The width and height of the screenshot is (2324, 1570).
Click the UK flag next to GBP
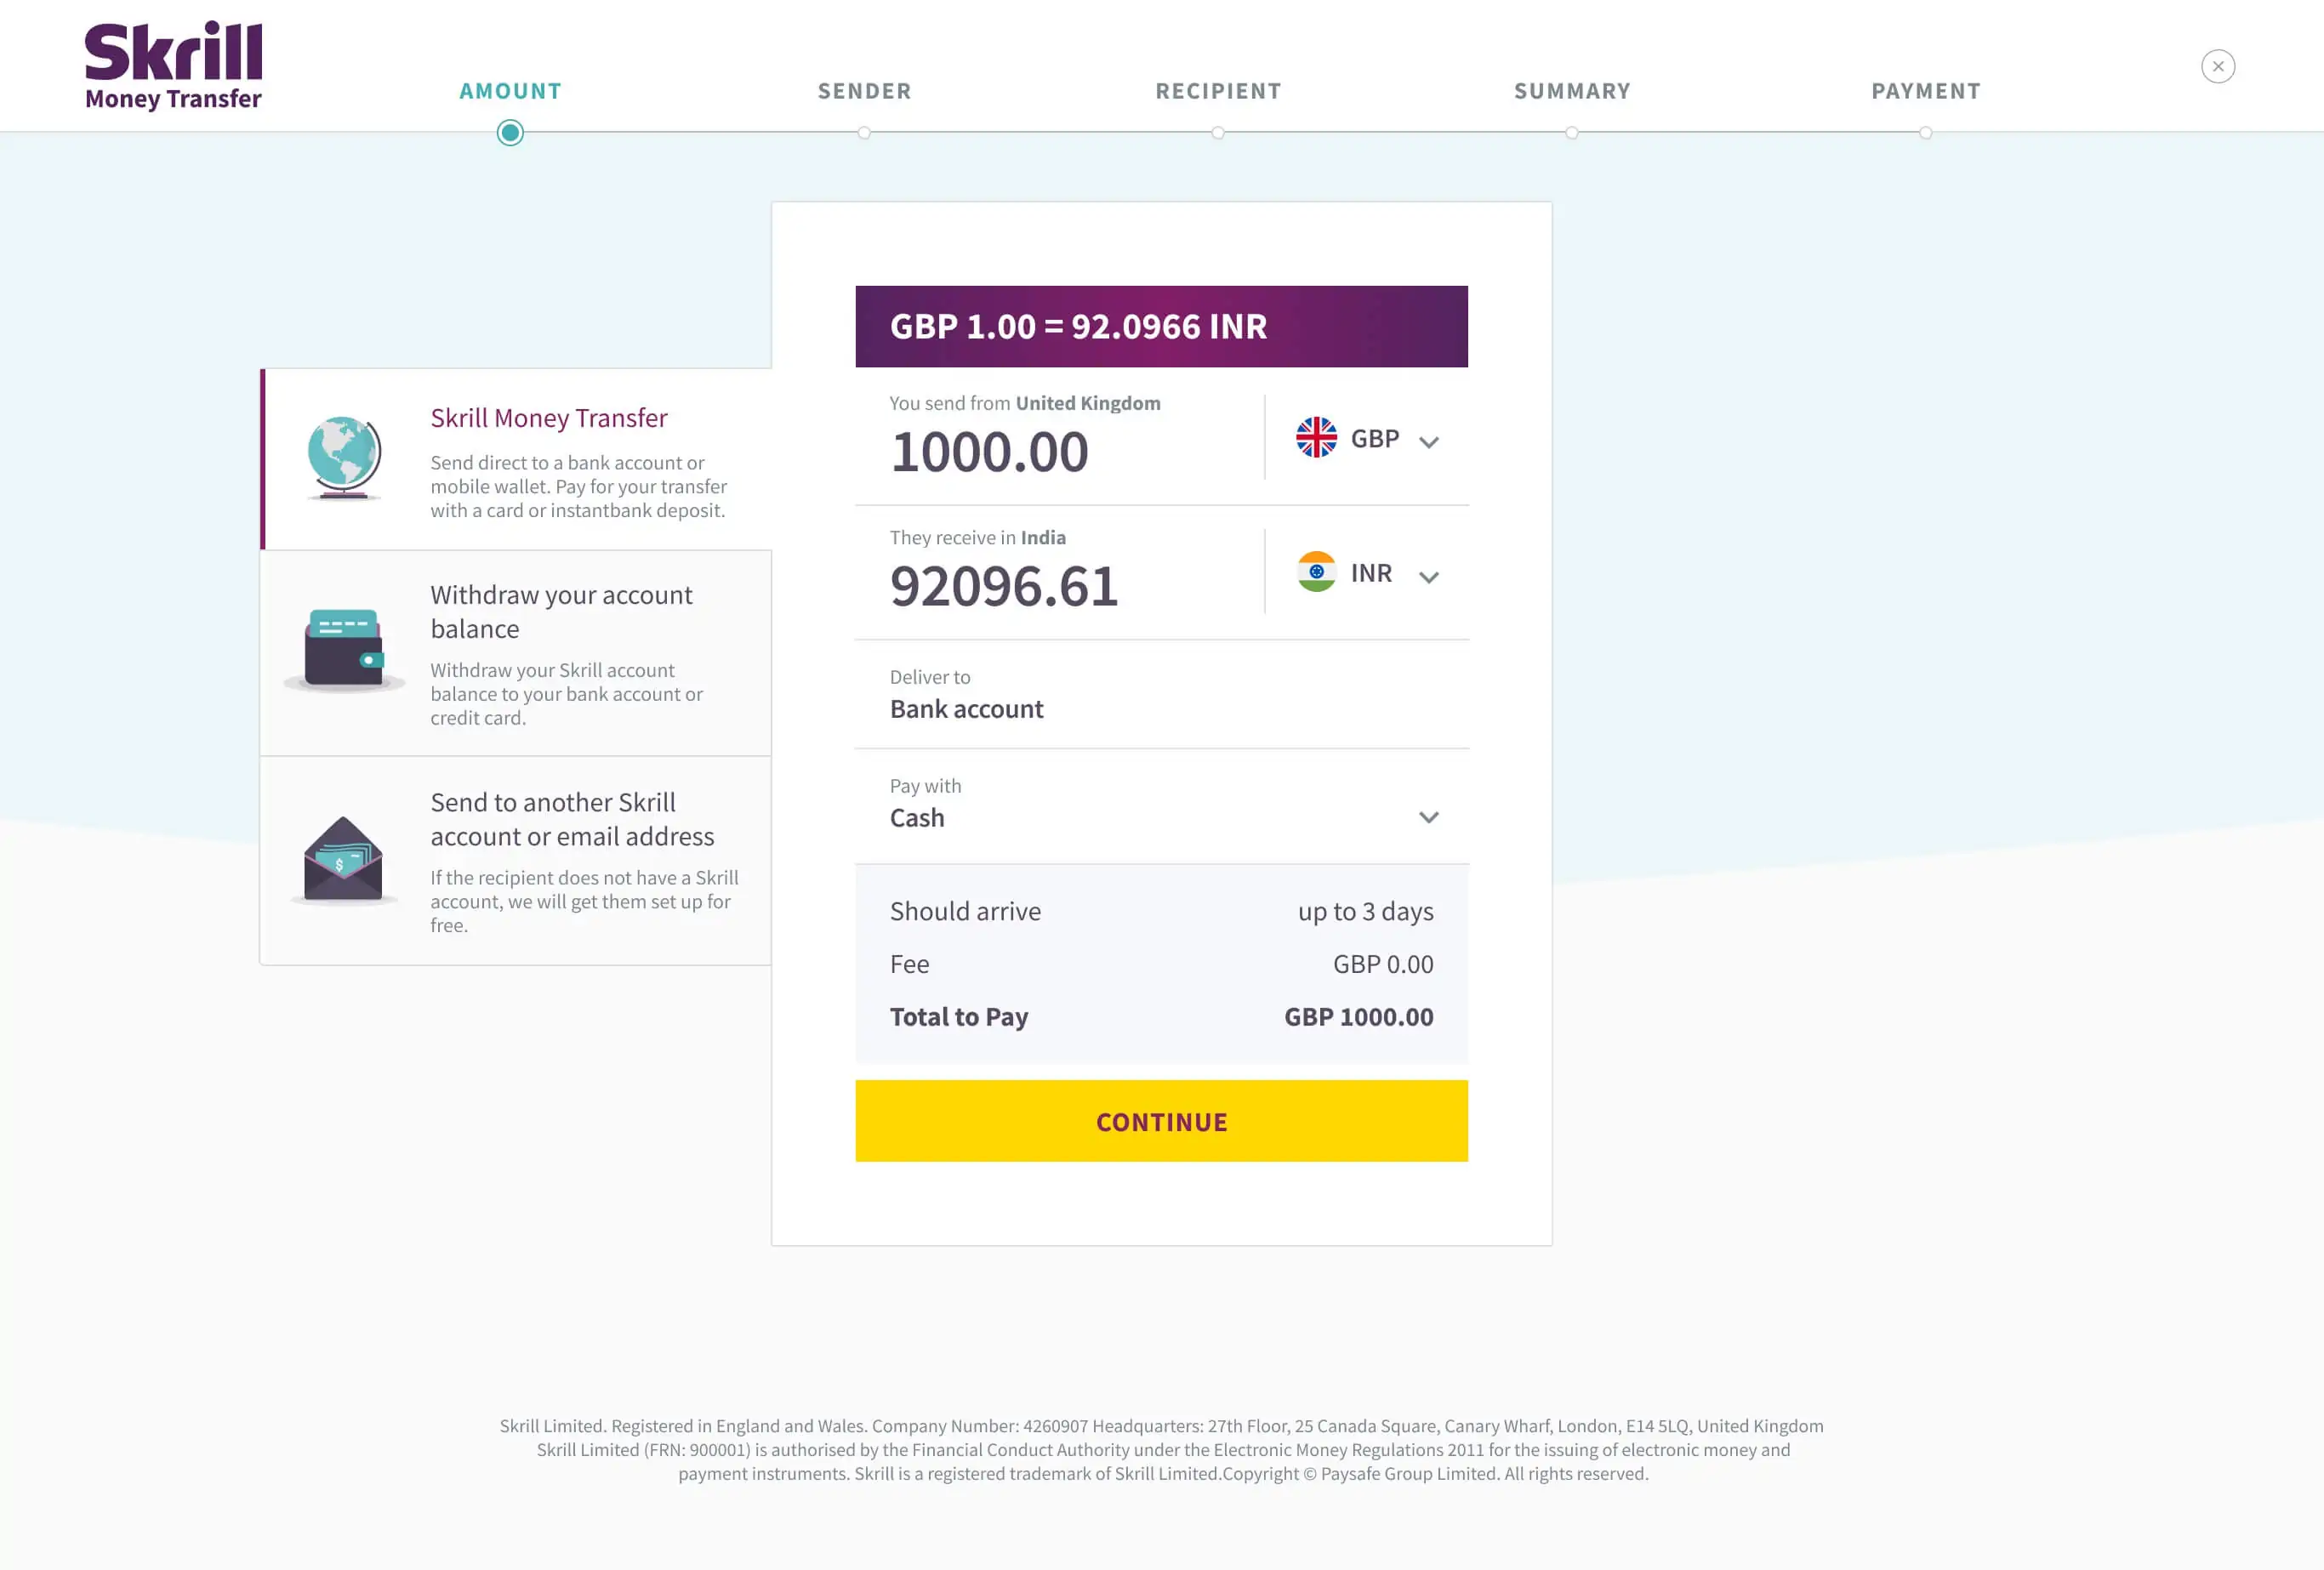click(1314, 437)
